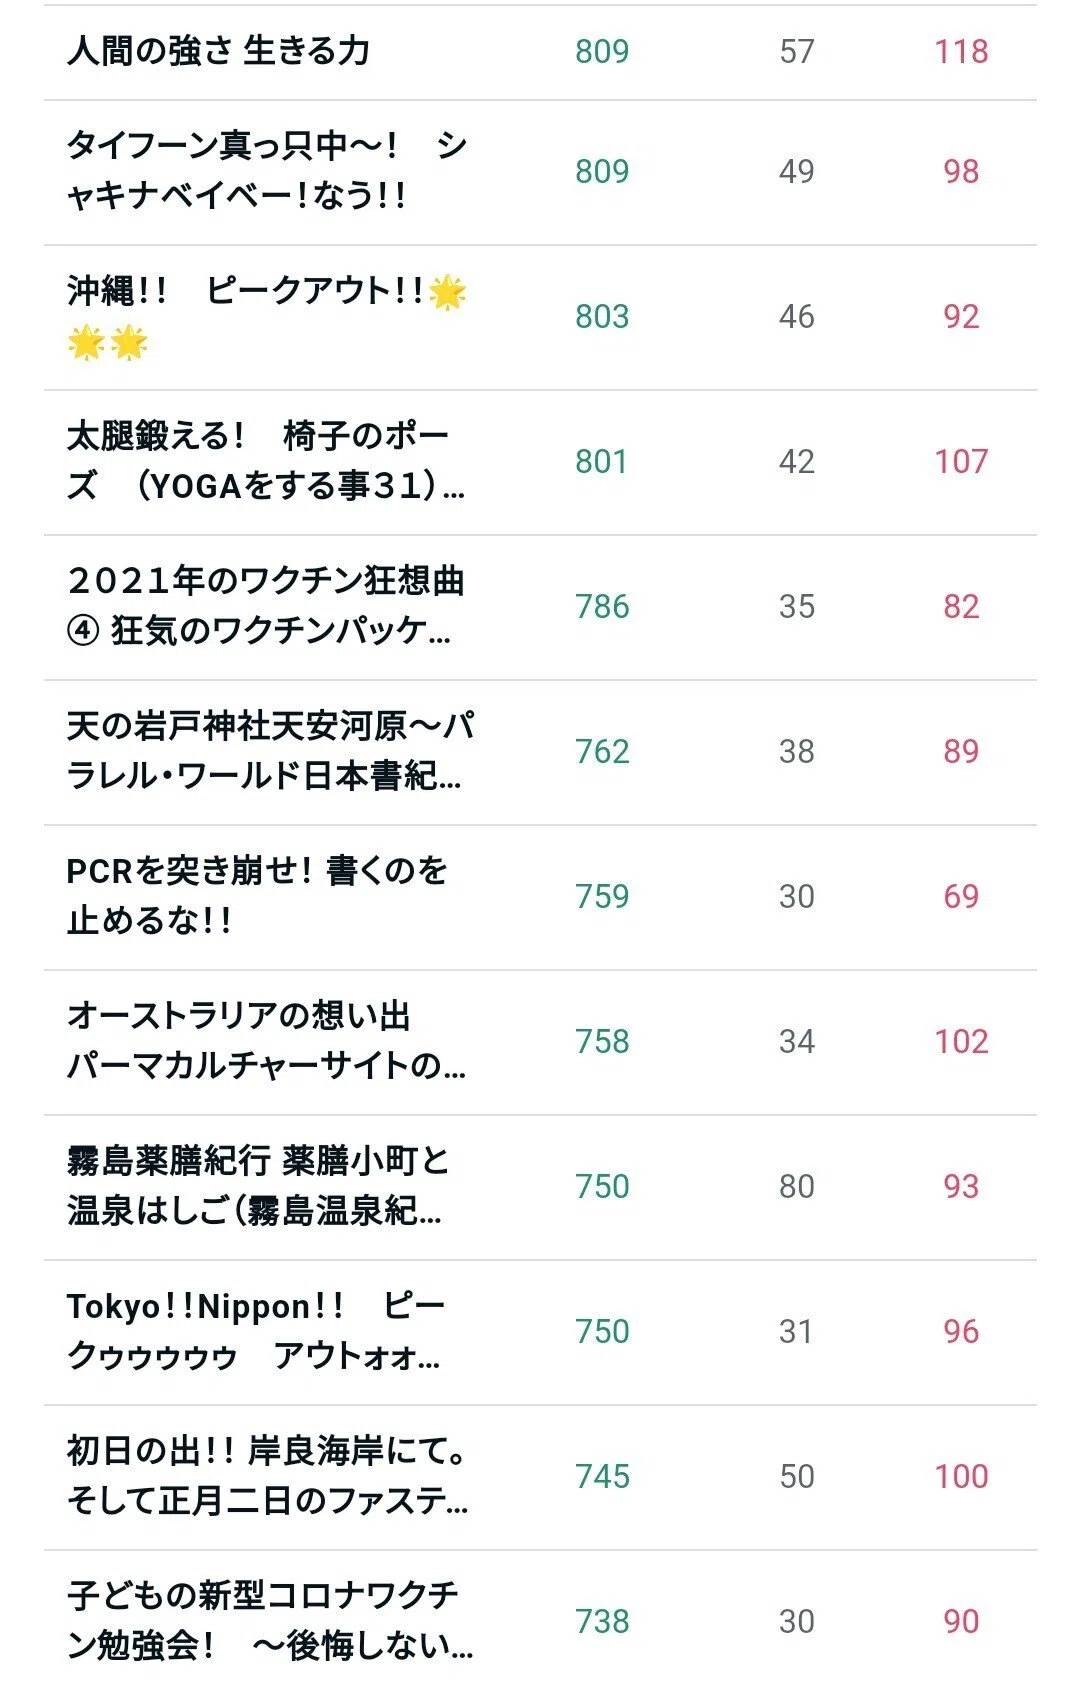Select view count 786 of ワクチン狂想曲
This screenshot has width=1080, height=1700.
point(602,607)
